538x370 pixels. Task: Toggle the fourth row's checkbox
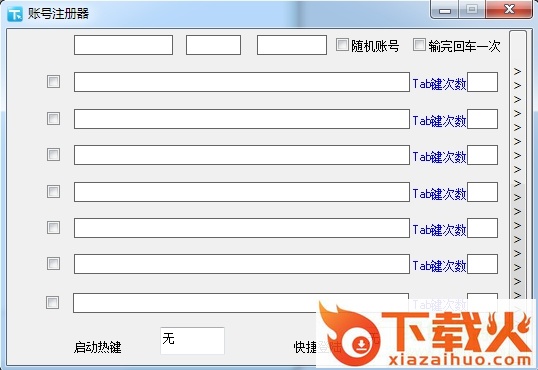pos(53,192)
